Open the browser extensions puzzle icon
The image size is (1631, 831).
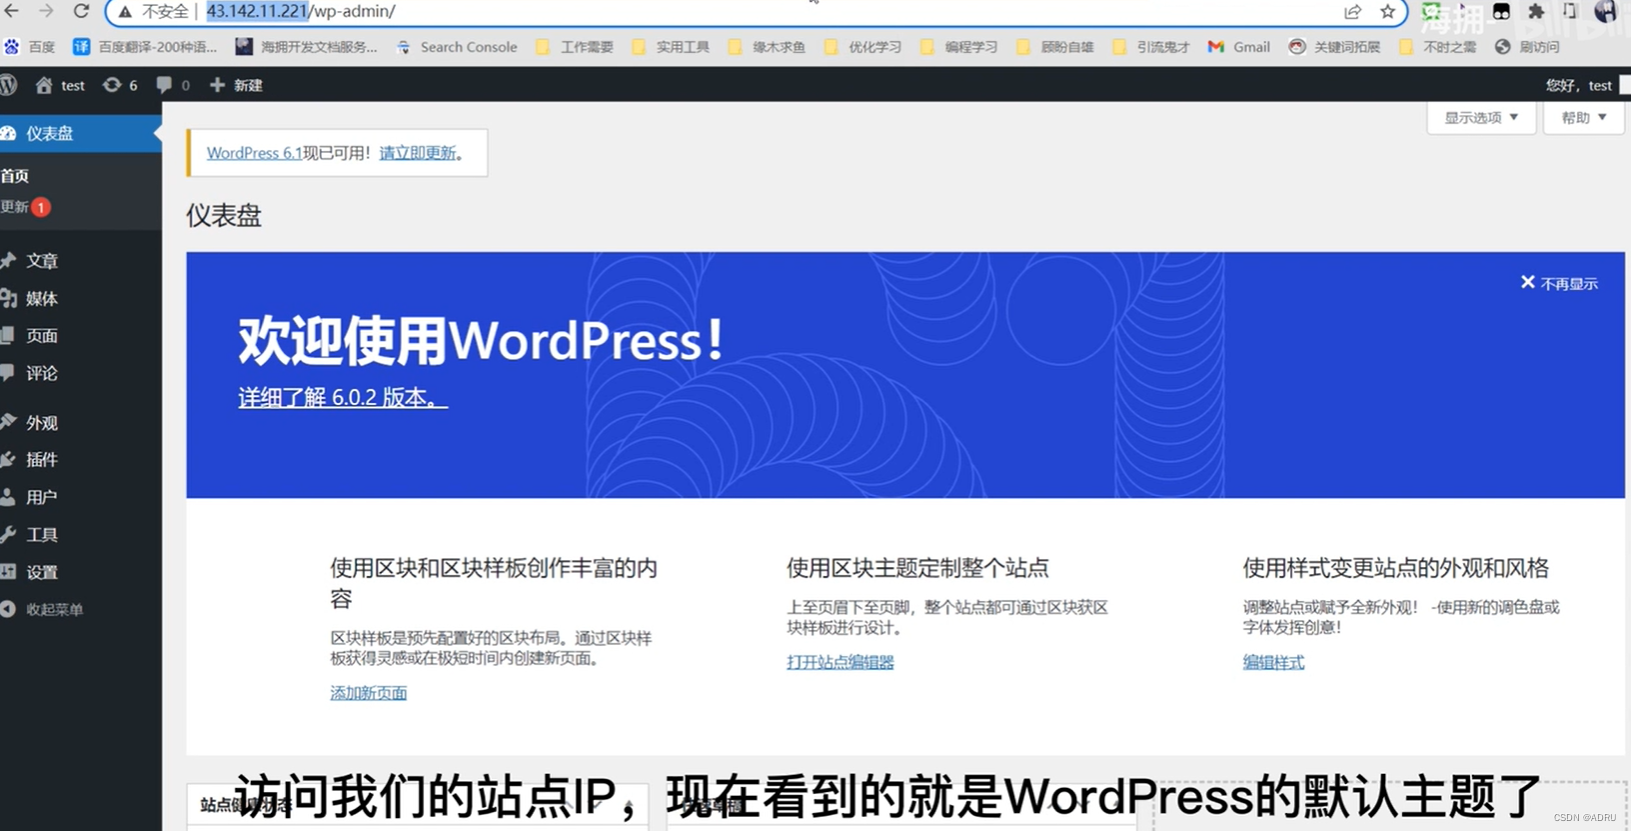coord(1536,12)
